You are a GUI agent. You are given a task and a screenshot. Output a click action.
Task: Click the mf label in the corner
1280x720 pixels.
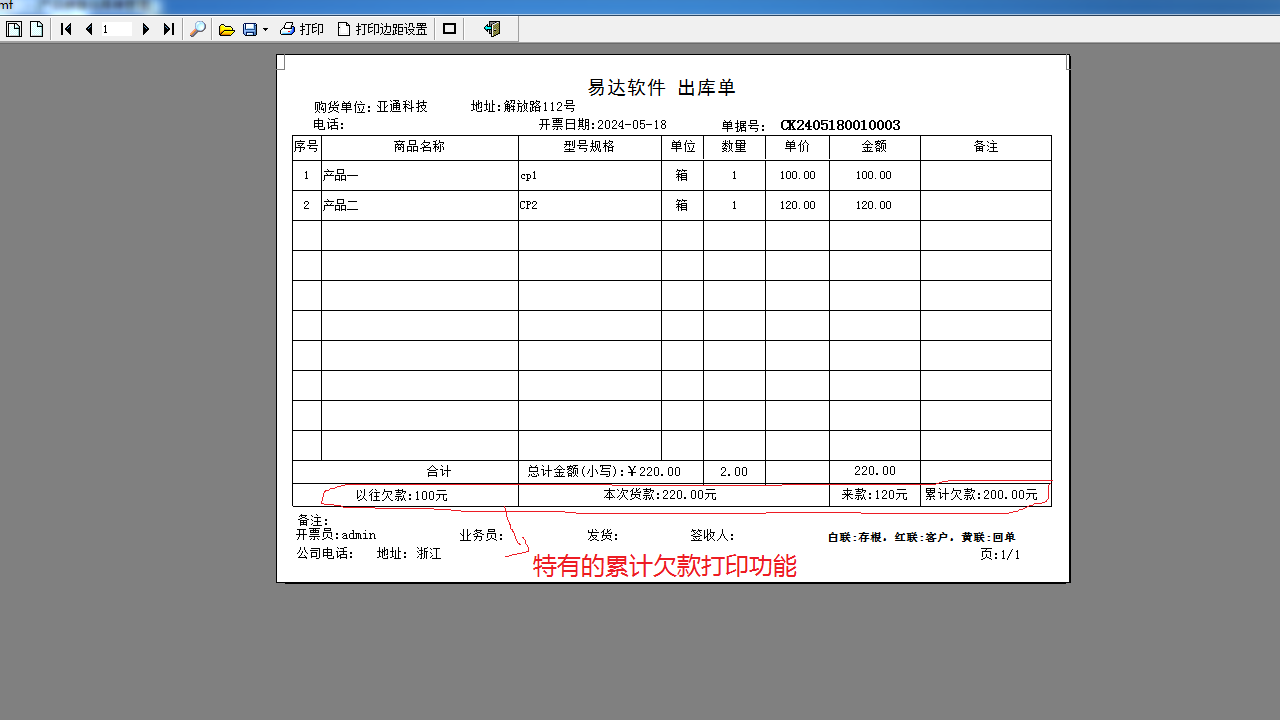[x=6, y=5]
